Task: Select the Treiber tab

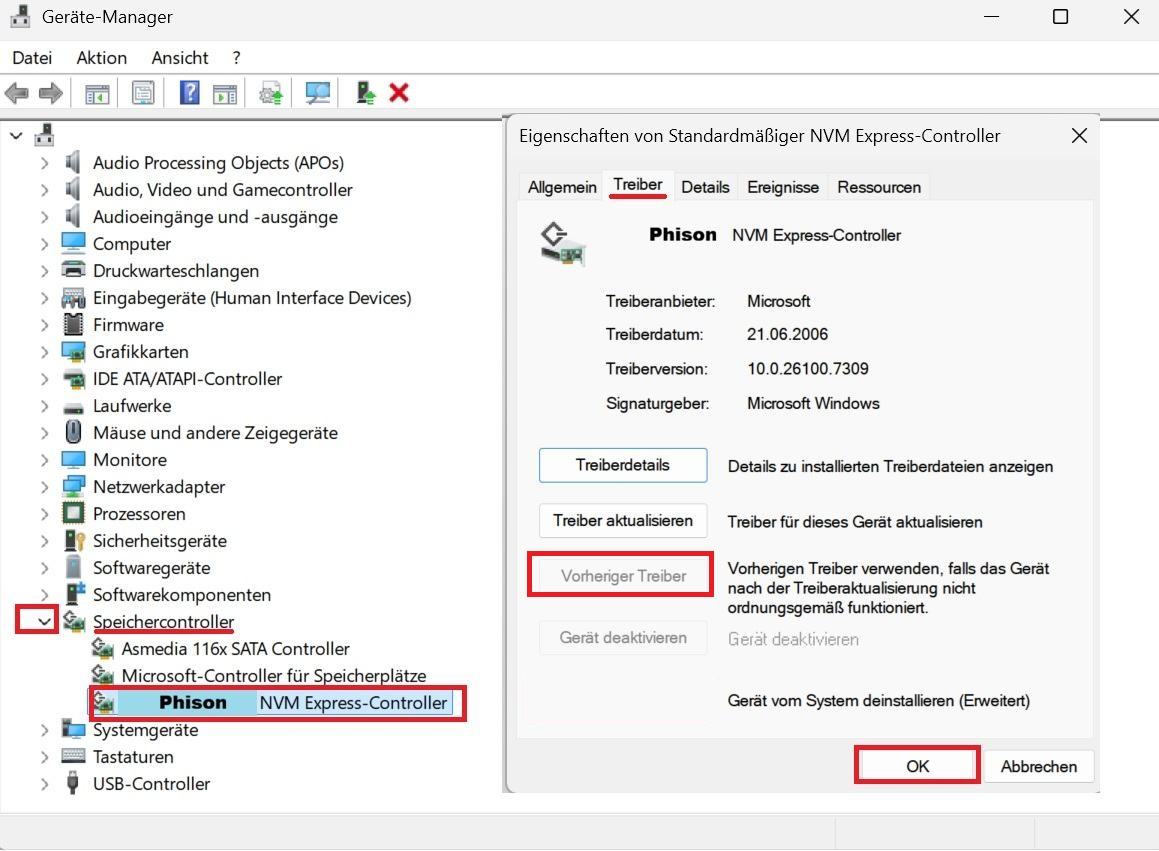Action: coord(638,185)
